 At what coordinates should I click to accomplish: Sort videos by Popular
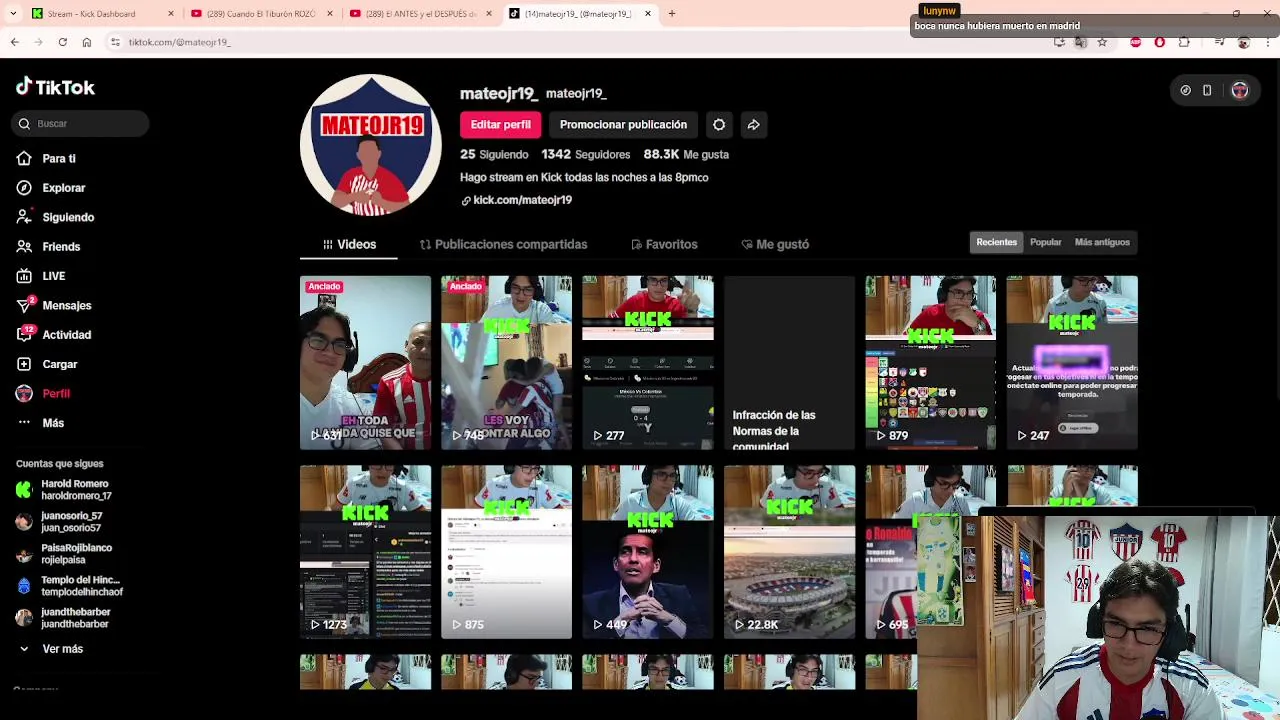1045,242
